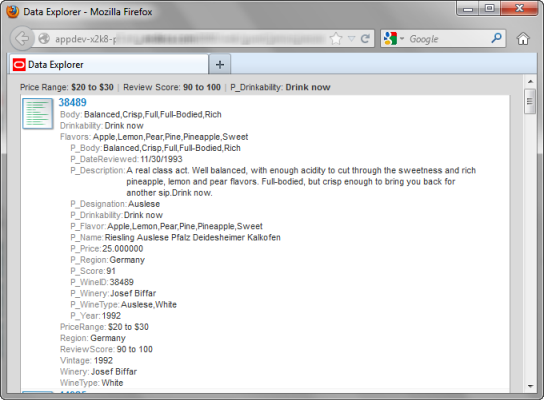Viewport: 544px width, 400px height.
Task: Click the P_Year value 1992
Action: (x=111, y=316)
